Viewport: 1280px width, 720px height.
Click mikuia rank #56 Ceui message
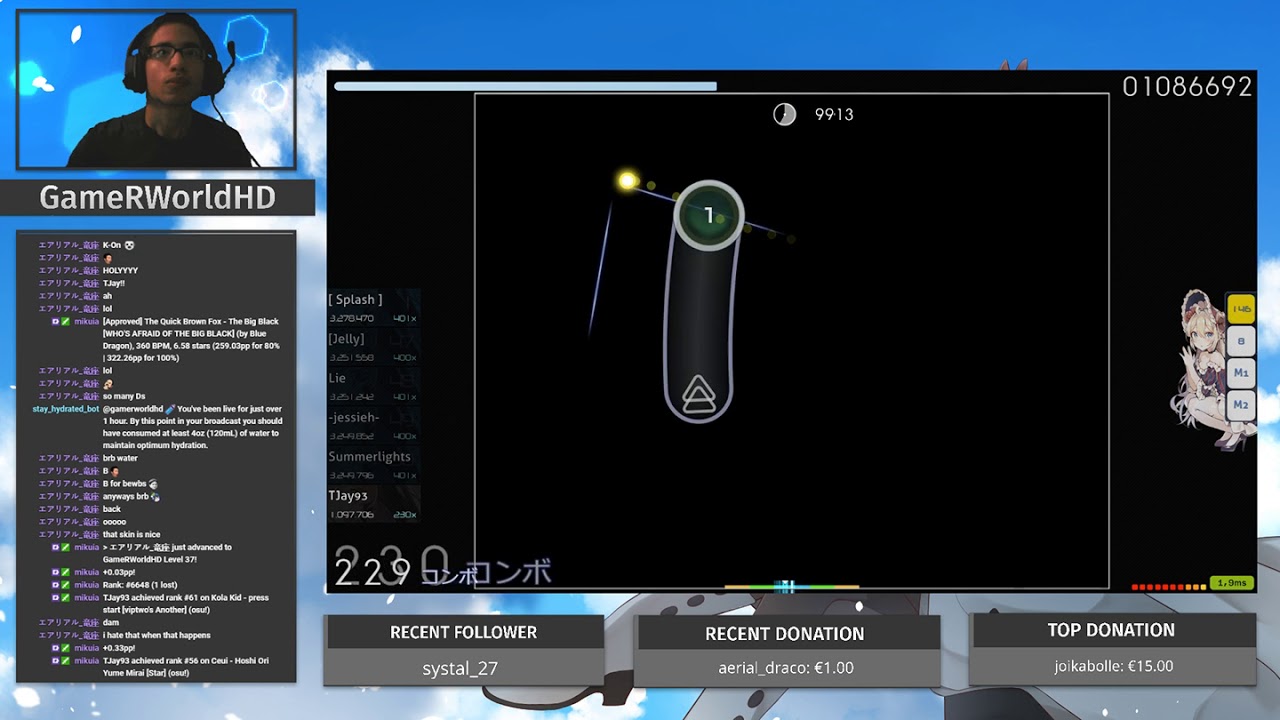click(186, 667)
